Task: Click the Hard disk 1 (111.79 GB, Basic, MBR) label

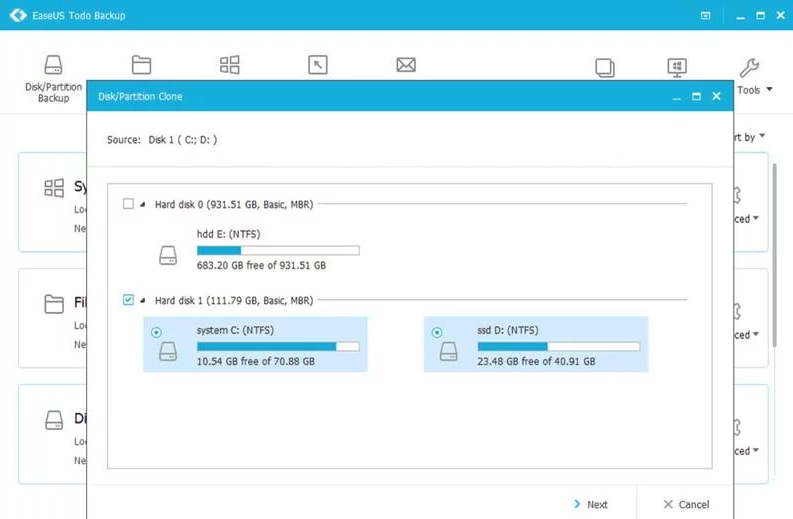Action: (234, 300)
